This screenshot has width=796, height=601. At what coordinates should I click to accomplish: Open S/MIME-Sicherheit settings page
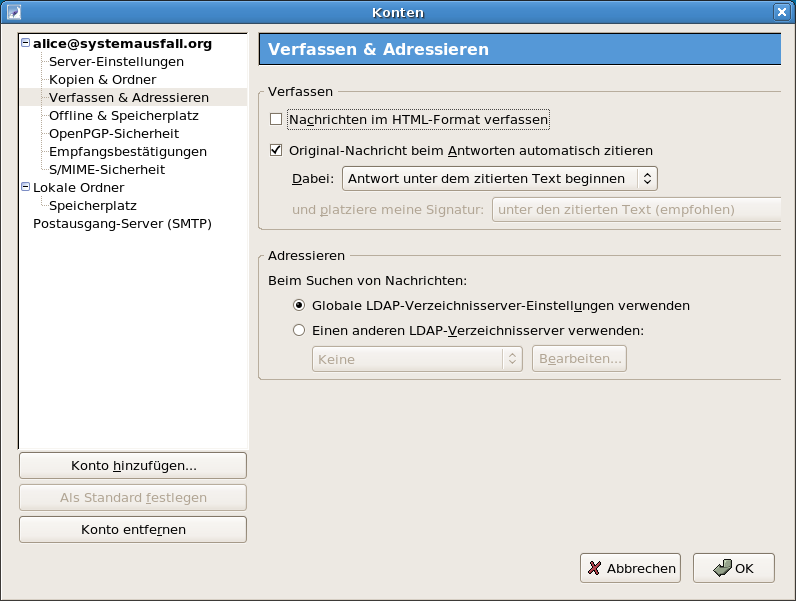(107, 170)
